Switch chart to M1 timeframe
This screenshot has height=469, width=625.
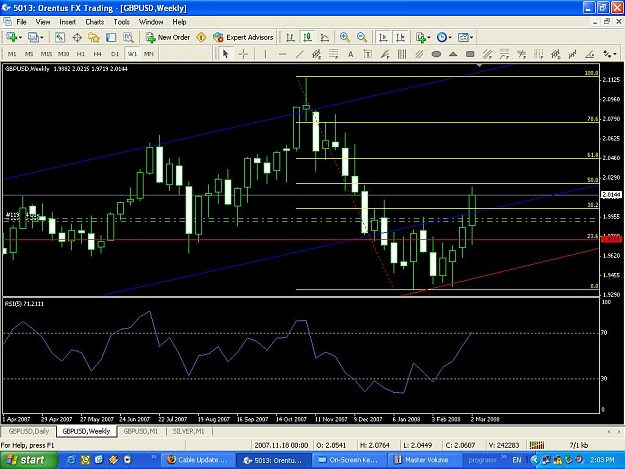[12, 54]
